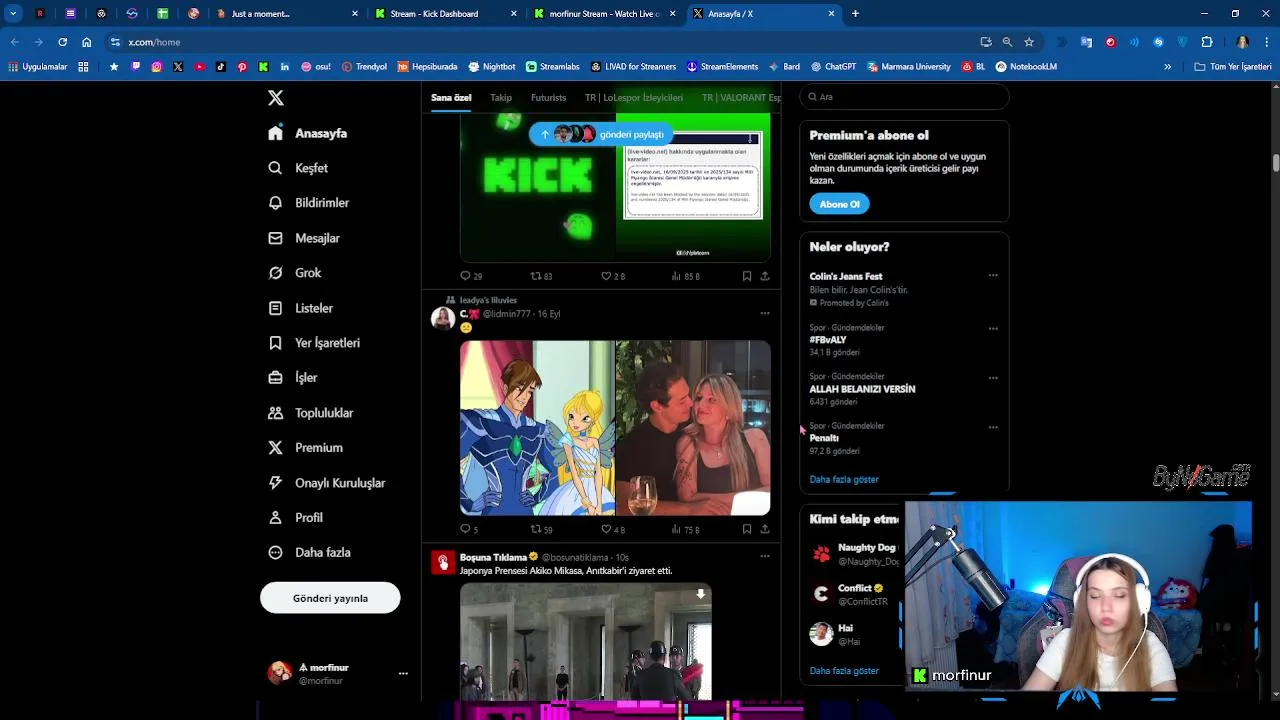This screenshot has width=1280, height=720.
Task: Share the Kick post
Action: tap(765, 276)
